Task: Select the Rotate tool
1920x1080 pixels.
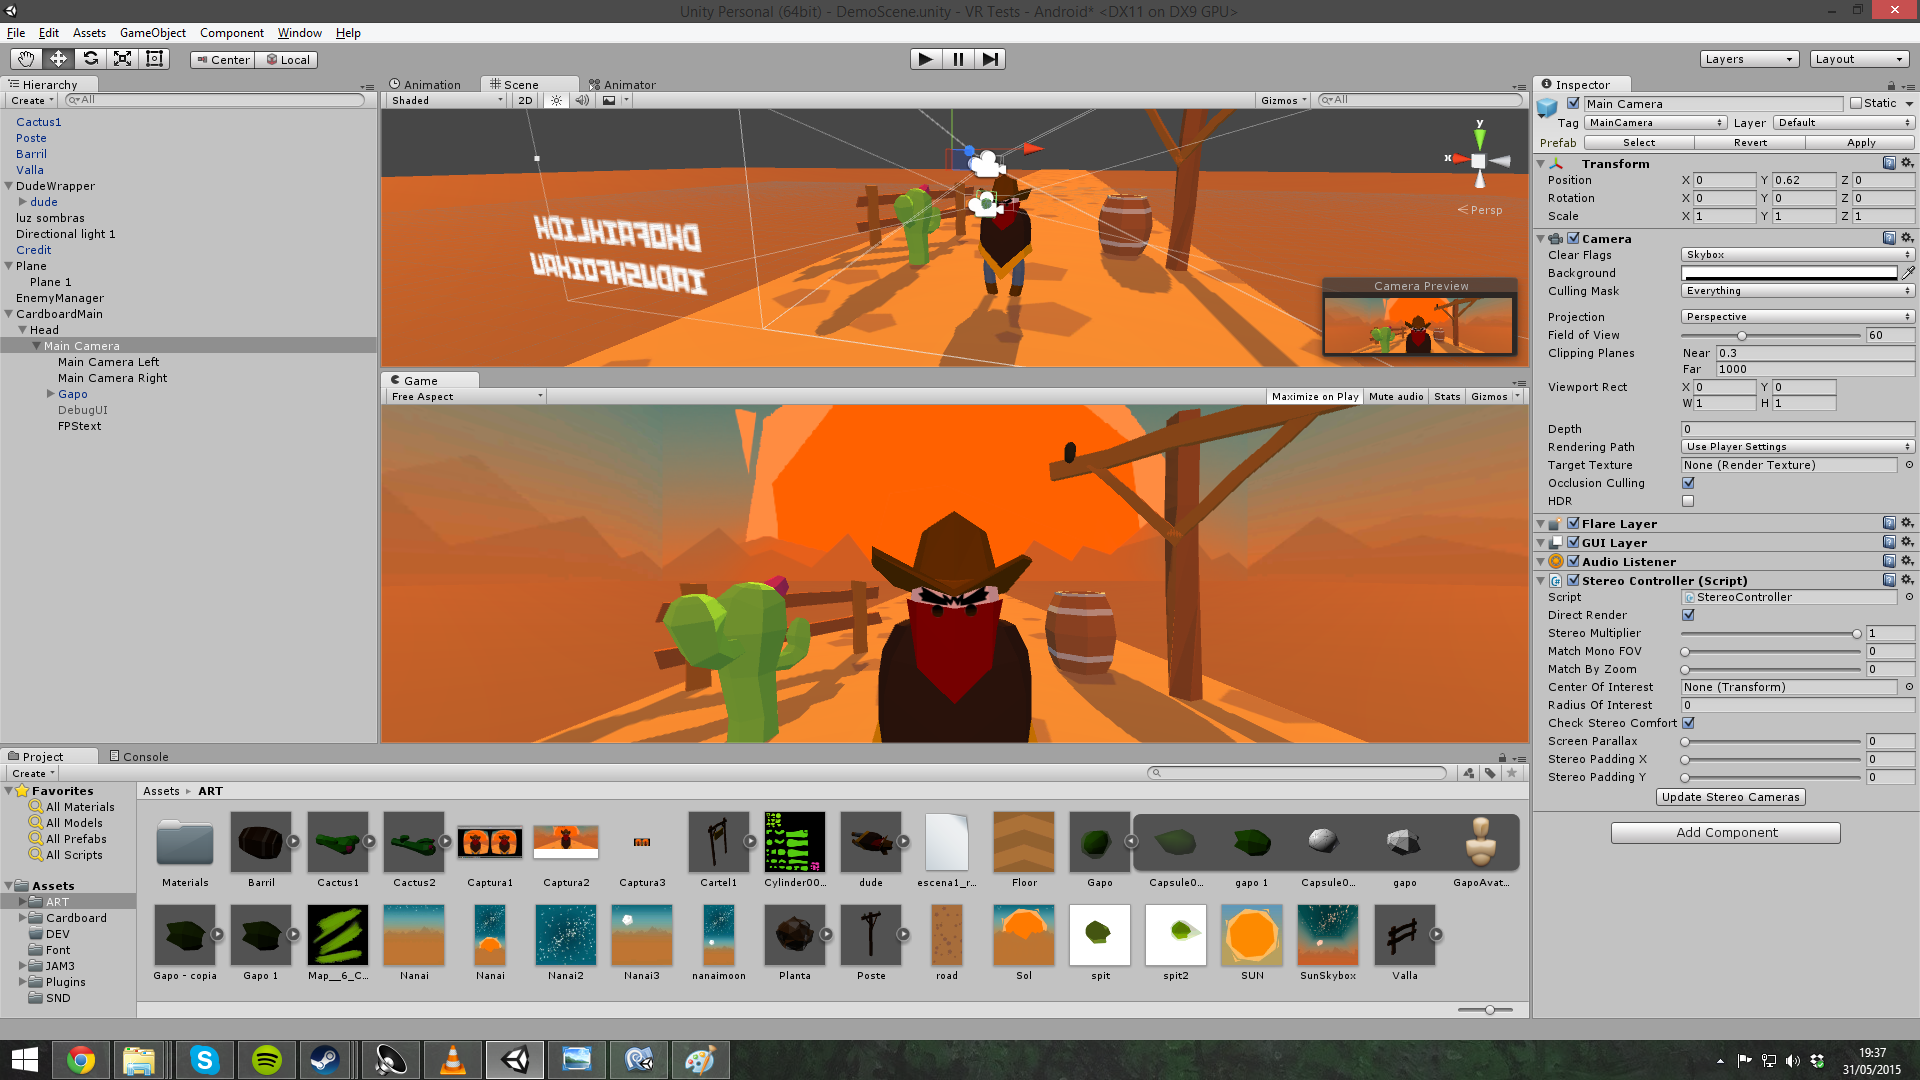Action: coord(90,59)
